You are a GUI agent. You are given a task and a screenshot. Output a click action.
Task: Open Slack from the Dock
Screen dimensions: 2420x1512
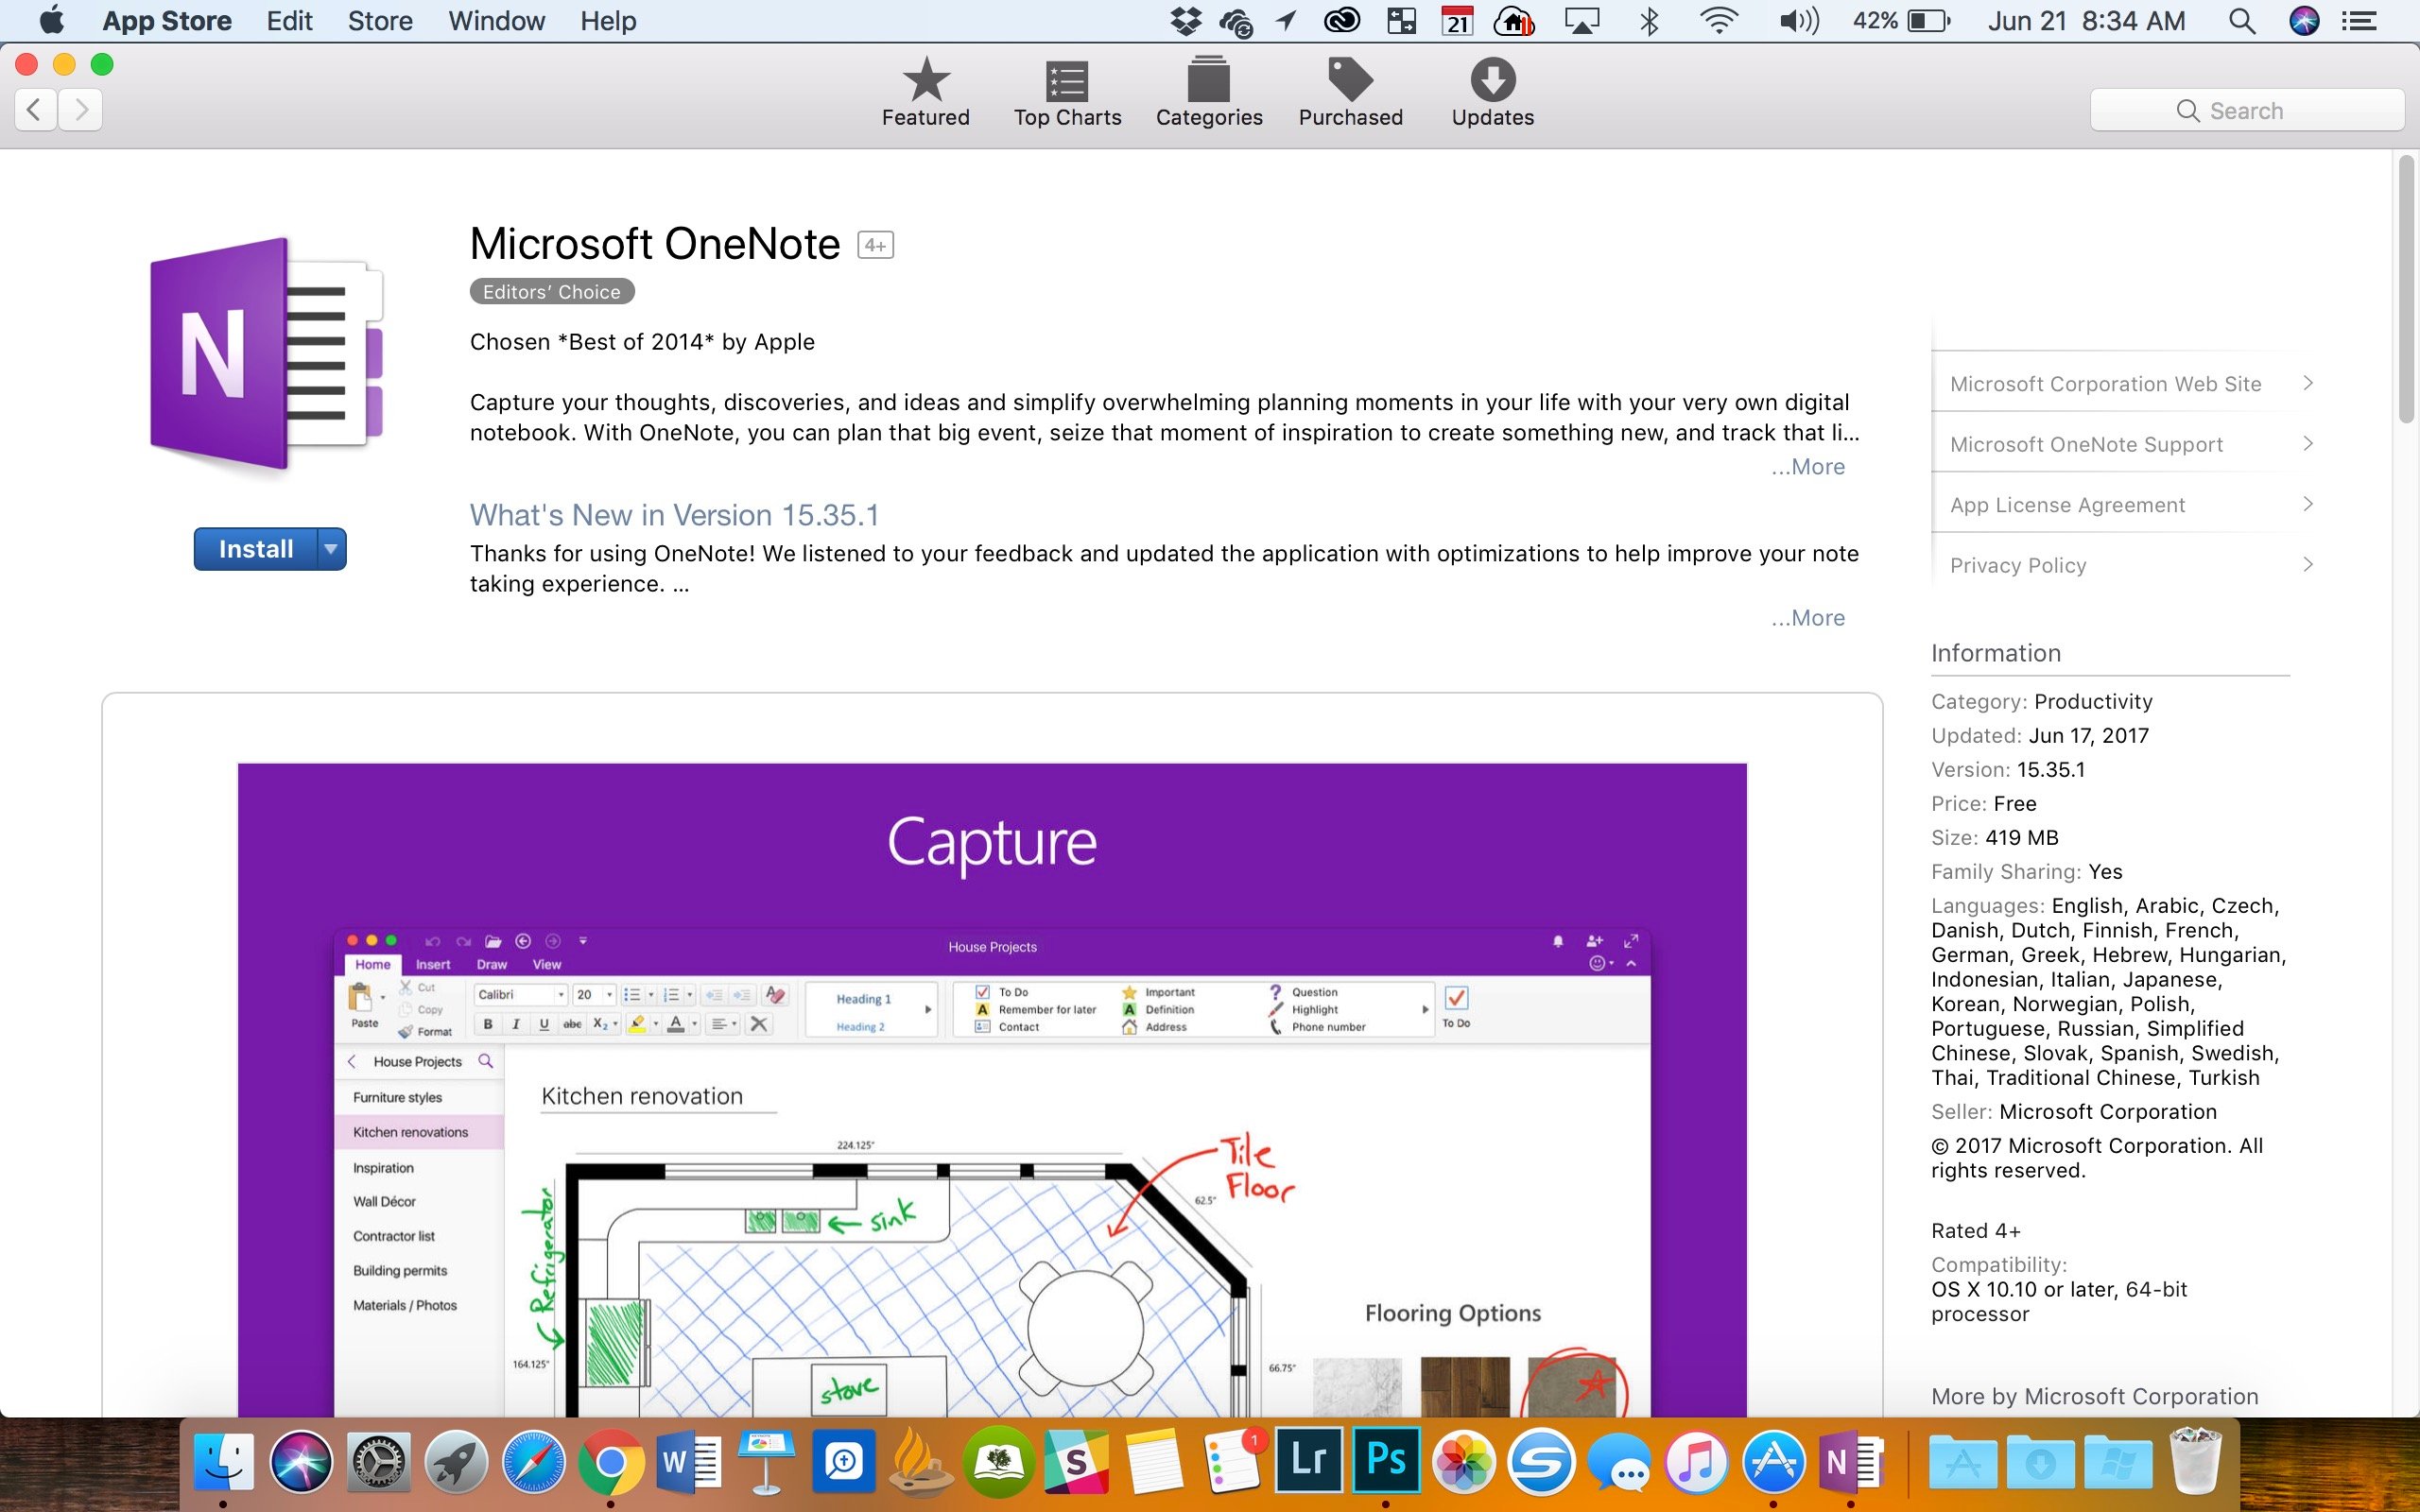tap(1077, 1462)
